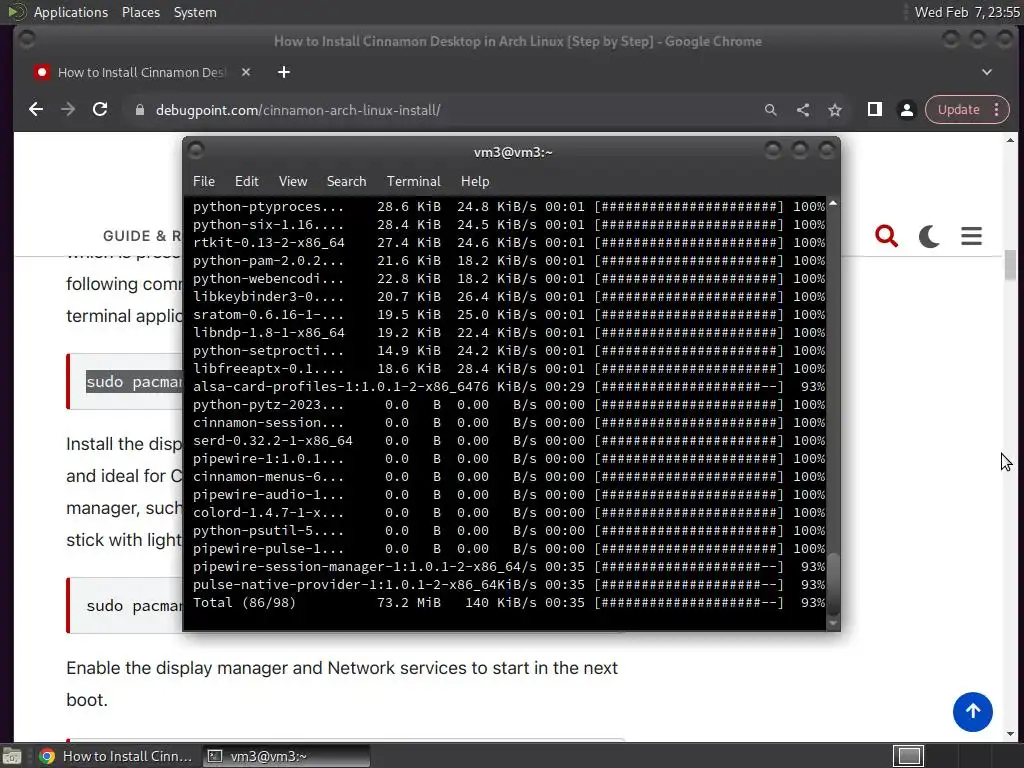The image size is (1024, 768).
Task: Click the 'serd-0.32.2-1-x86_64' line
Action: 509,441
